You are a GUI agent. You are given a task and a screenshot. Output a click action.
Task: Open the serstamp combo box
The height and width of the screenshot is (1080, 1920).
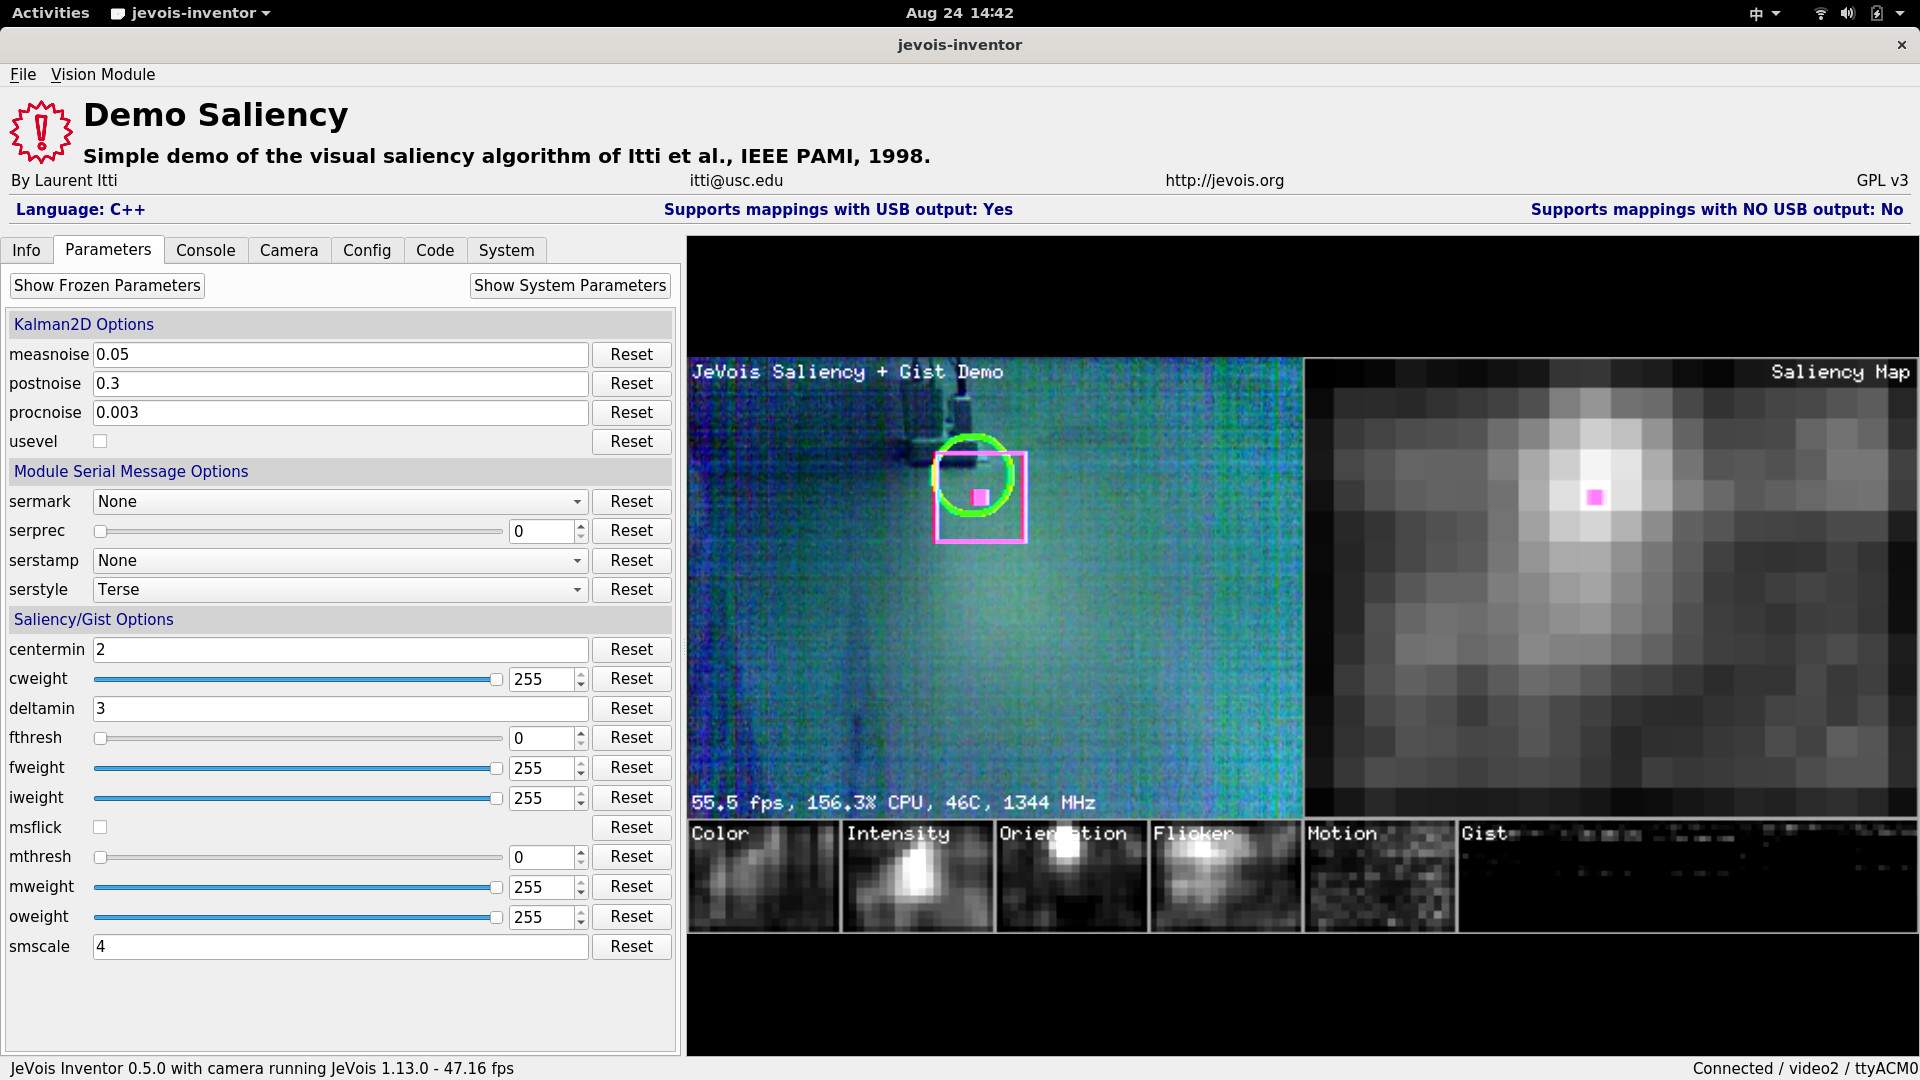coord(340,560)
